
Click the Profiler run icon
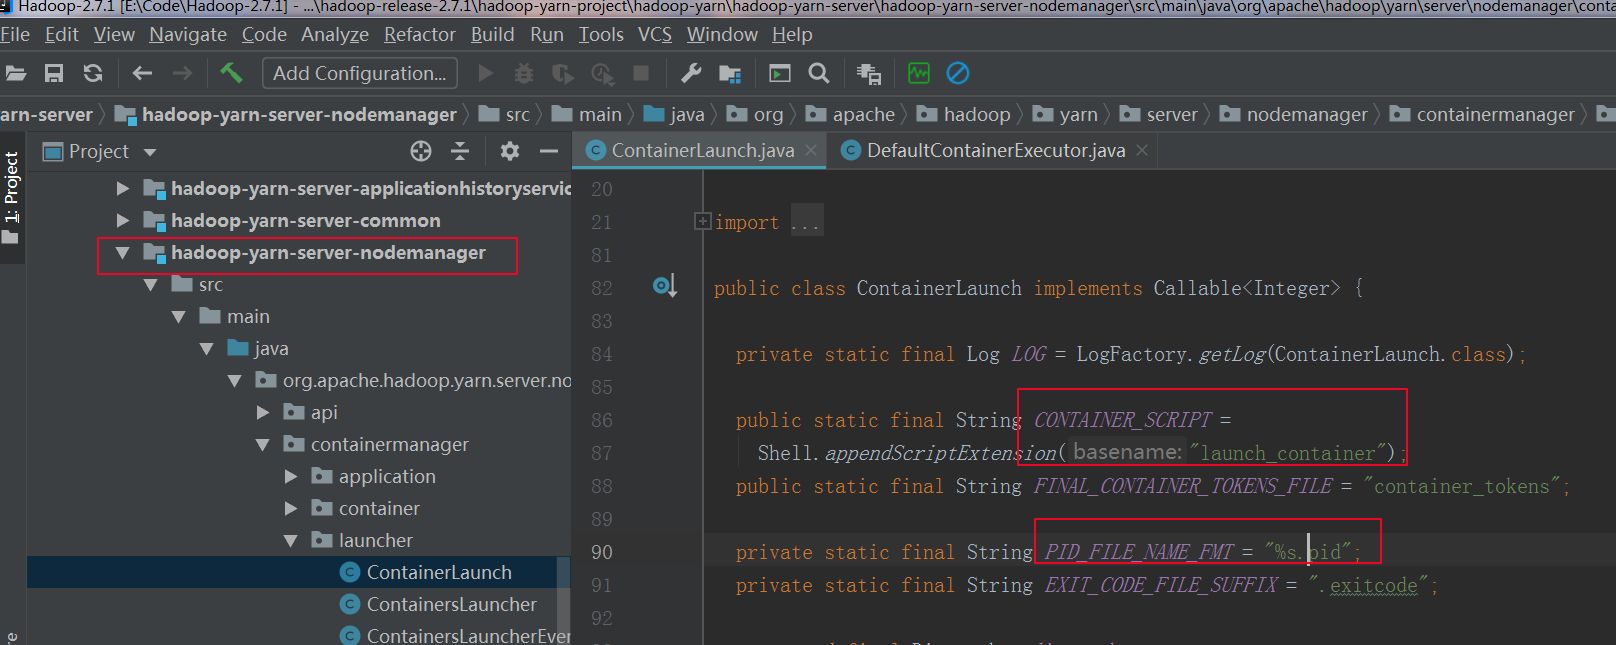coord(602,73)
